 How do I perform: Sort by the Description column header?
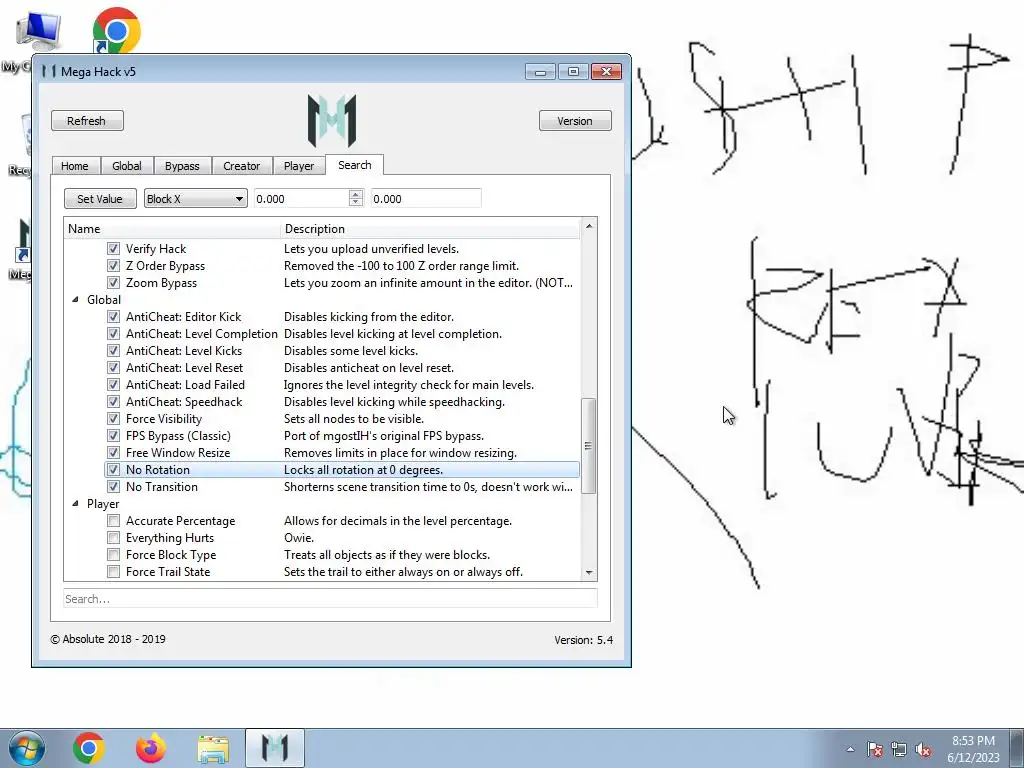[430, 229]
